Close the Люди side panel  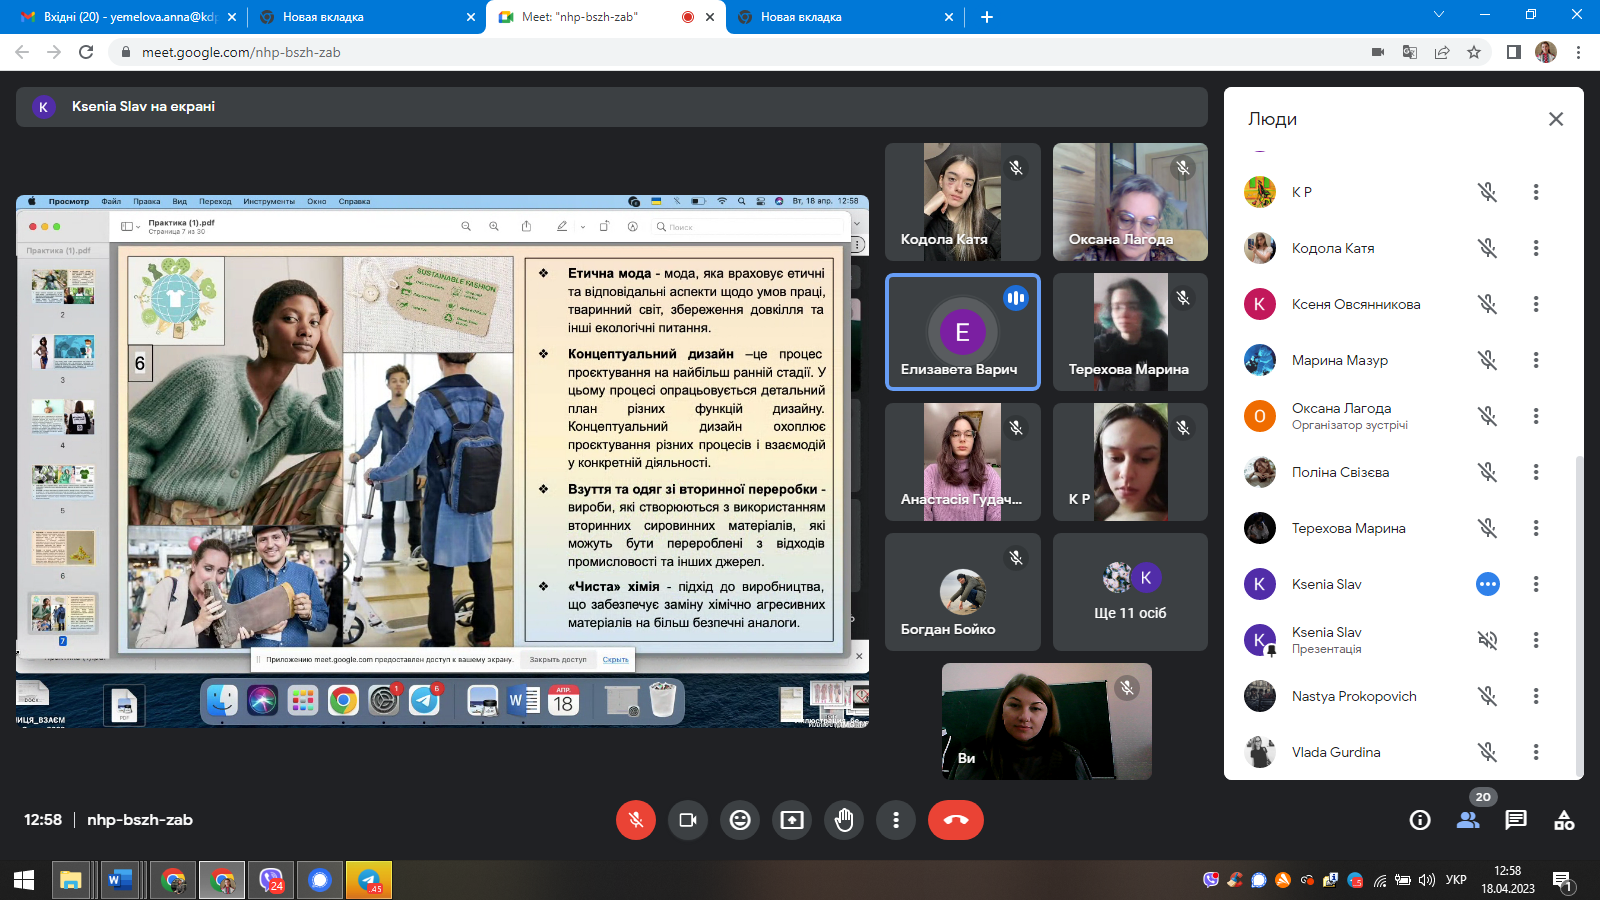pyautogui.click(x=1556, y=119)
